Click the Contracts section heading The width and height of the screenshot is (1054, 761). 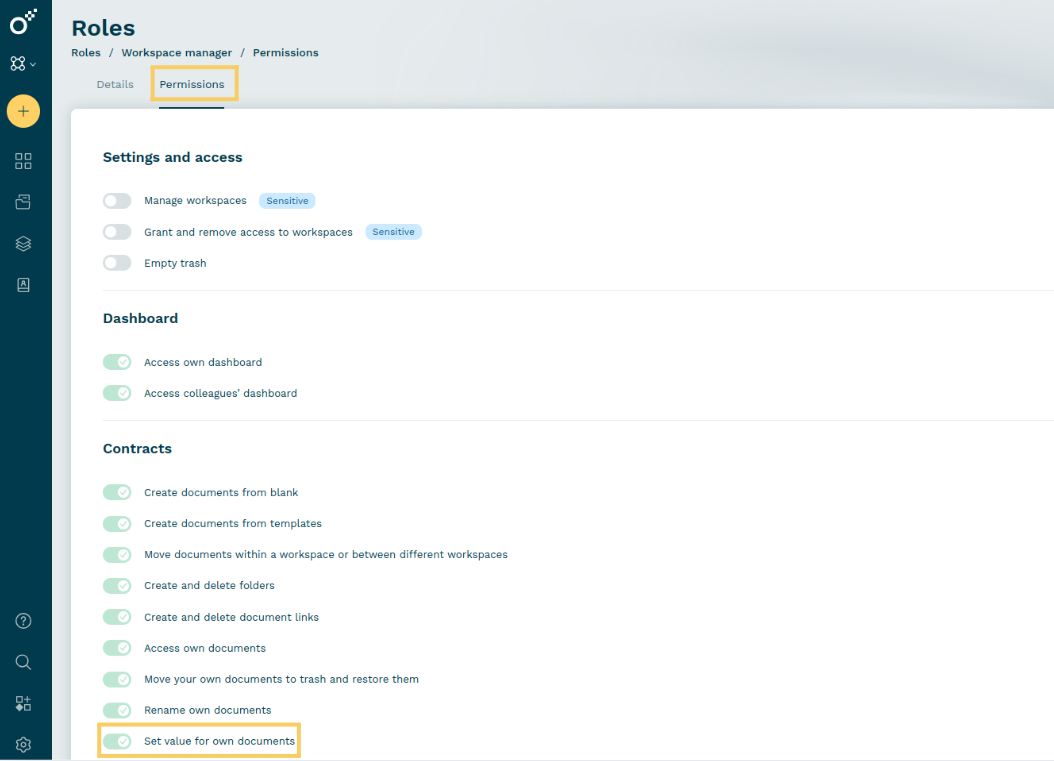137,448
